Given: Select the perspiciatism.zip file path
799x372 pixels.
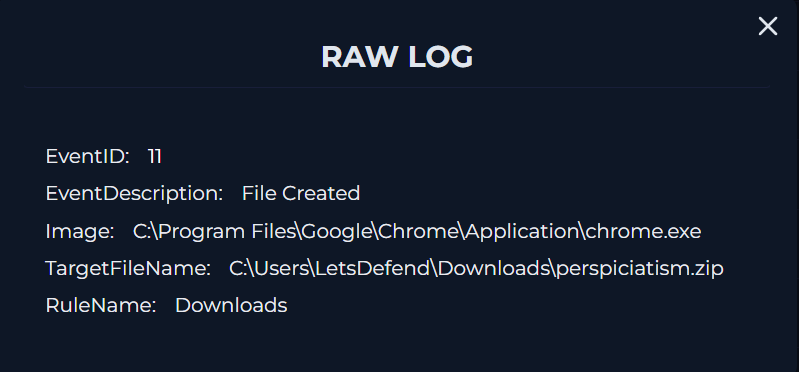Looking at the screenshot, I should pyautogui.click(x=476, y=269).
